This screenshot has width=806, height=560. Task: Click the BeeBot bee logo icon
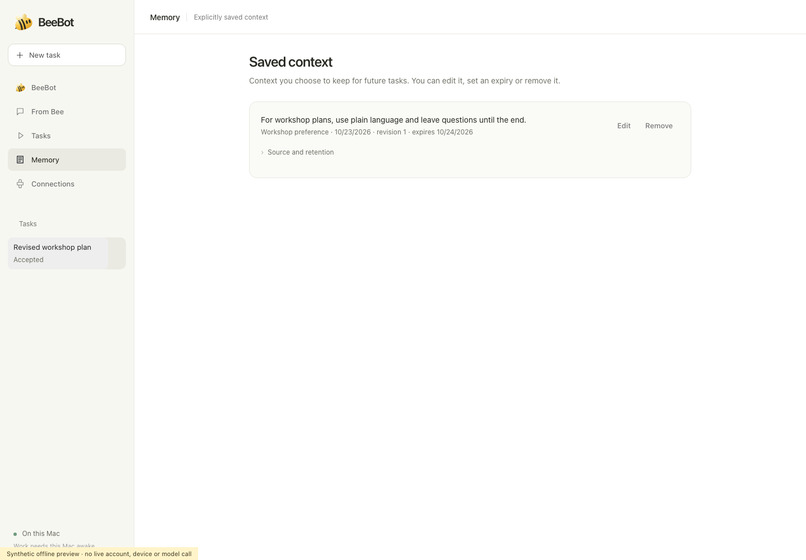tap(23, 22)
